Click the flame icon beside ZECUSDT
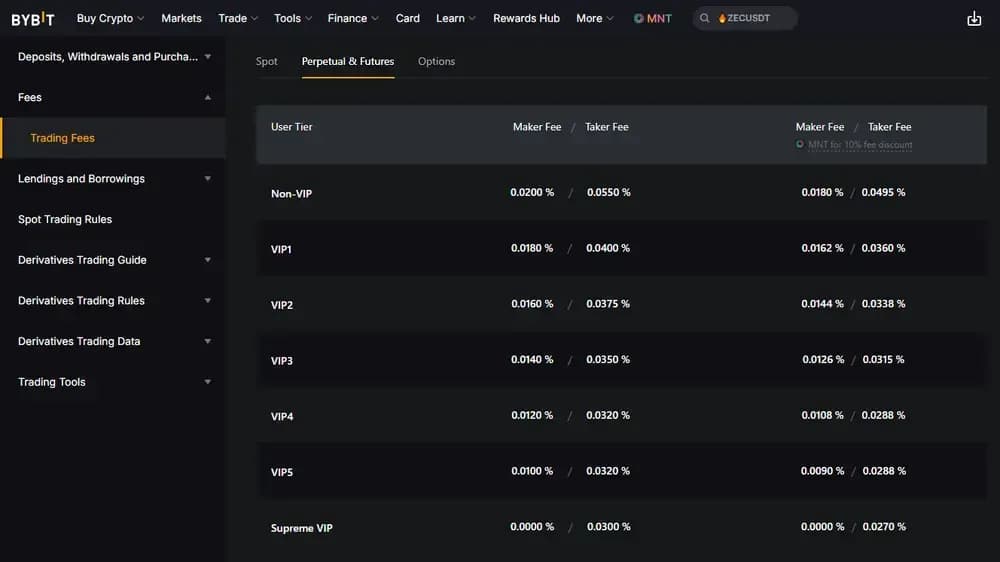Image resolution: width=1000 pixels, height=562 pixels. [722, 18]
